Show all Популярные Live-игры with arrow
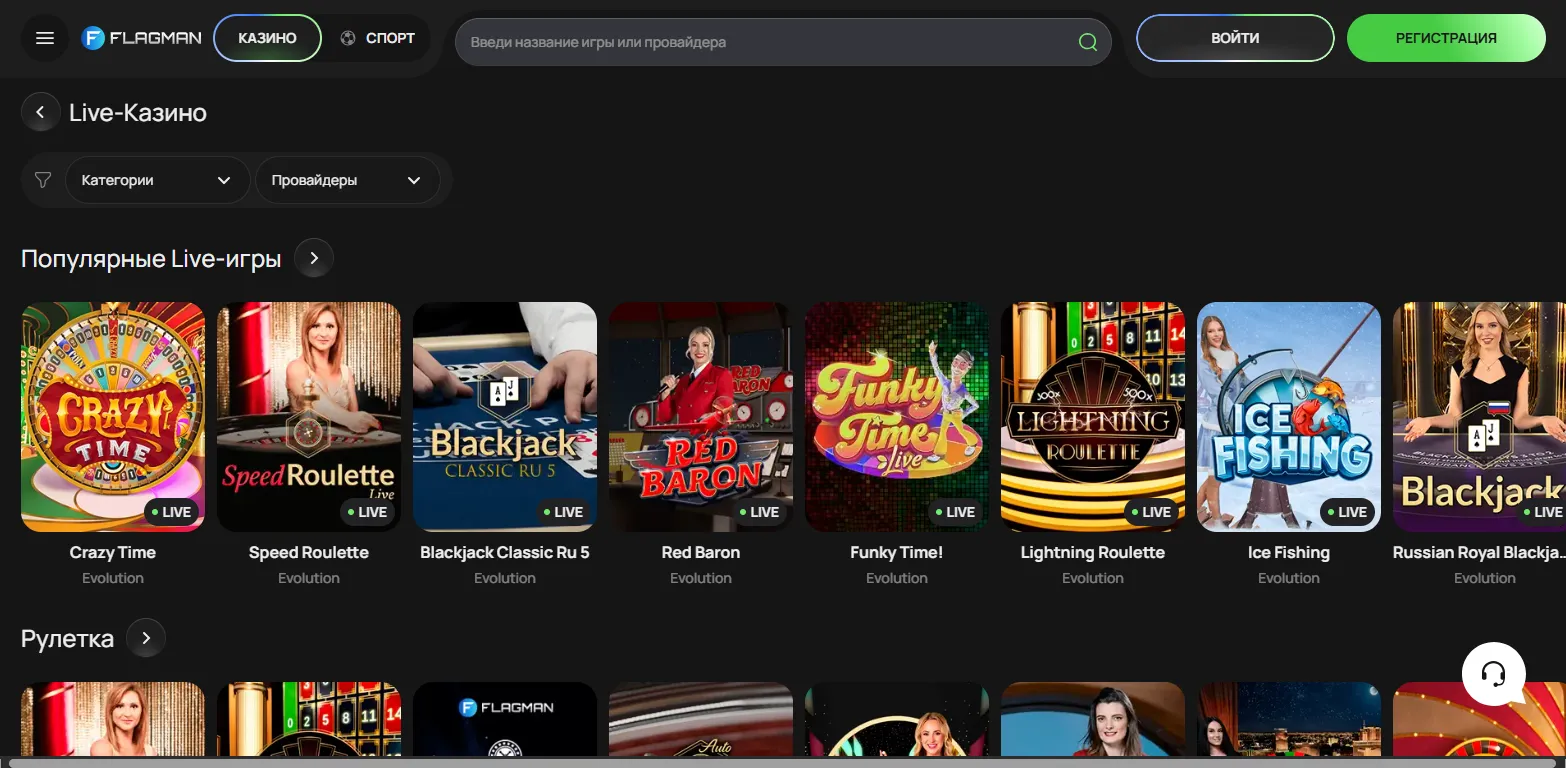 coord(314,258)
